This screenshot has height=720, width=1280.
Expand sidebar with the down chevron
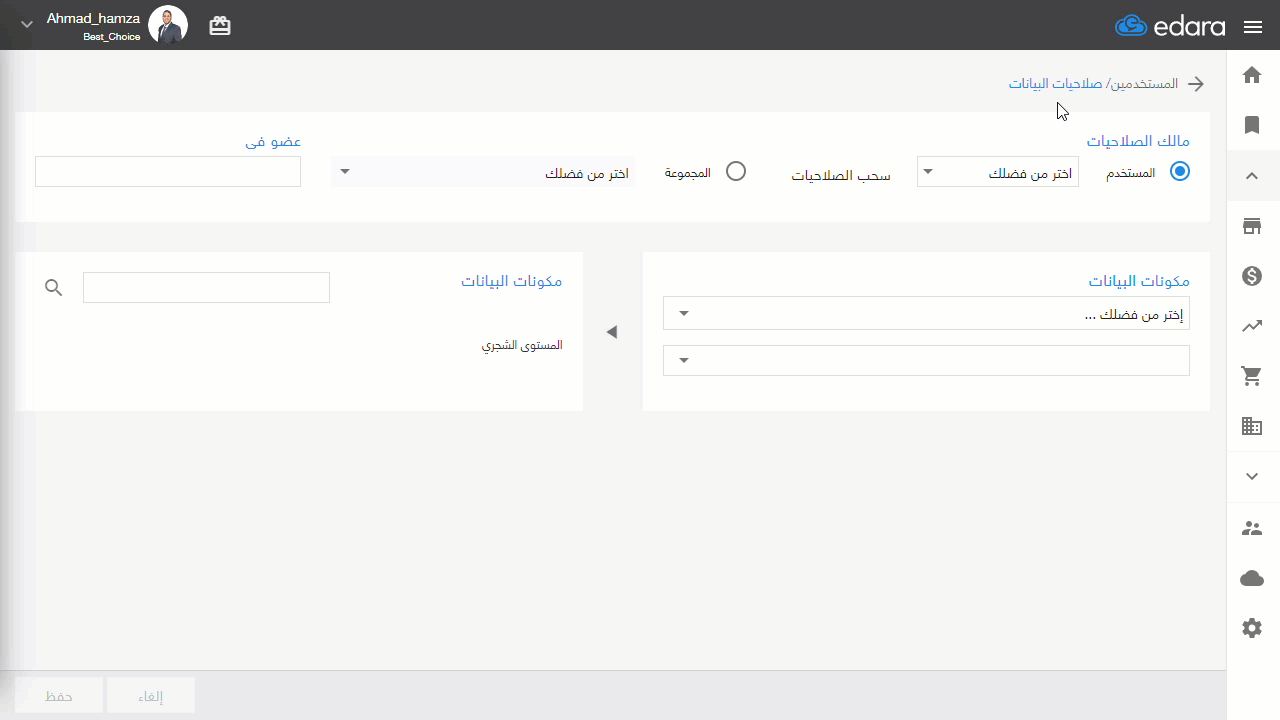[1252, 477]
